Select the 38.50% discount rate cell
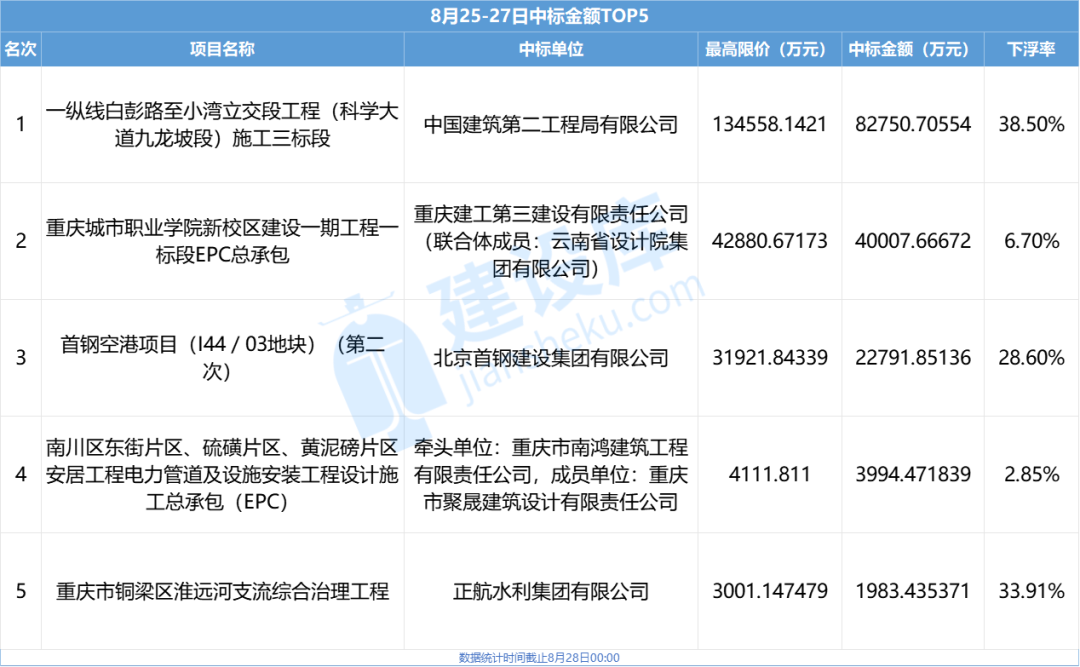1080x667 pixels. click(x=1031, y=125)
